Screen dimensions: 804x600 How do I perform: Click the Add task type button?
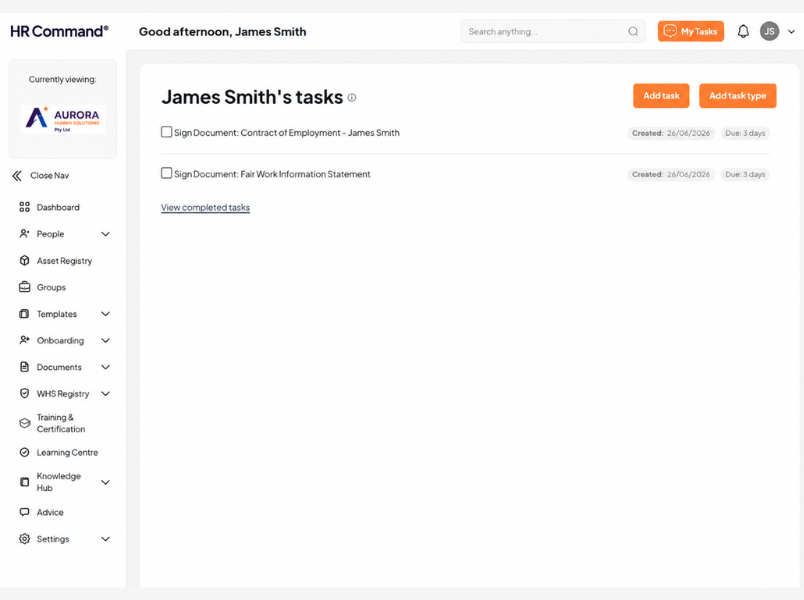[737, 96]
